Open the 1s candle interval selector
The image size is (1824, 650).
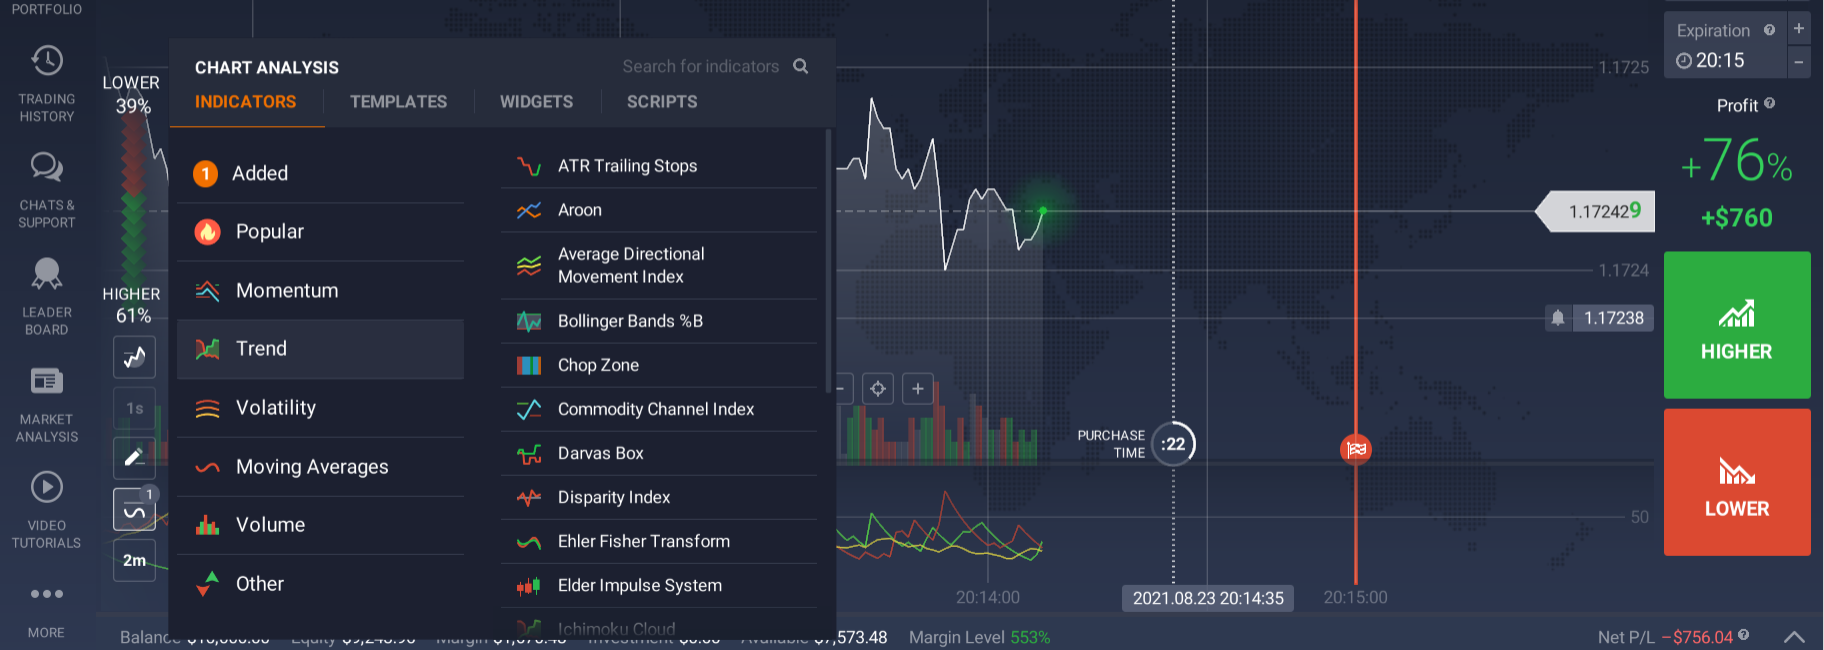point(134,408)
